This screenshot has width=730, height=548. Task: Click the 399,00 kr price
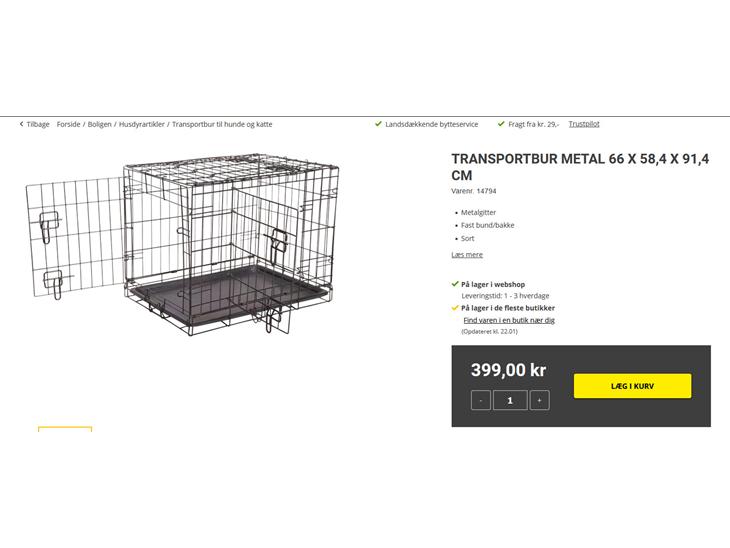pyautogui.click(x=508, y=370)
